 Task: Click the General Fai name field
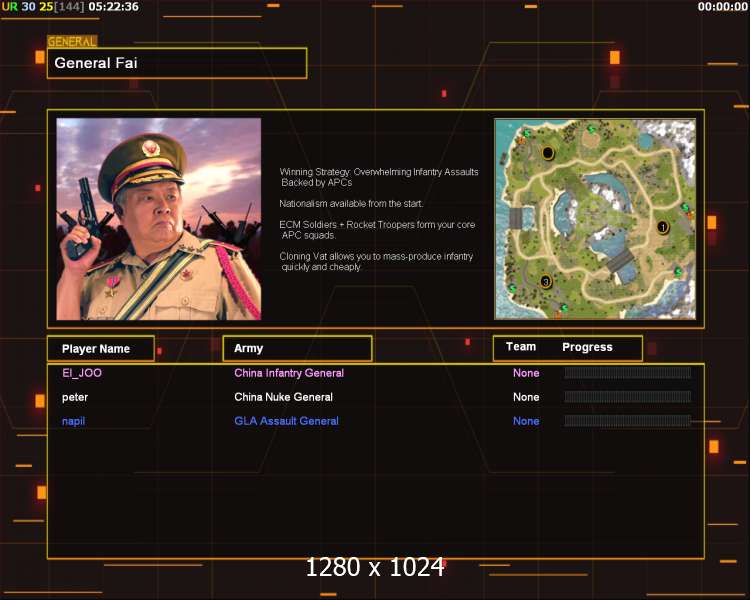coord(177,63)
